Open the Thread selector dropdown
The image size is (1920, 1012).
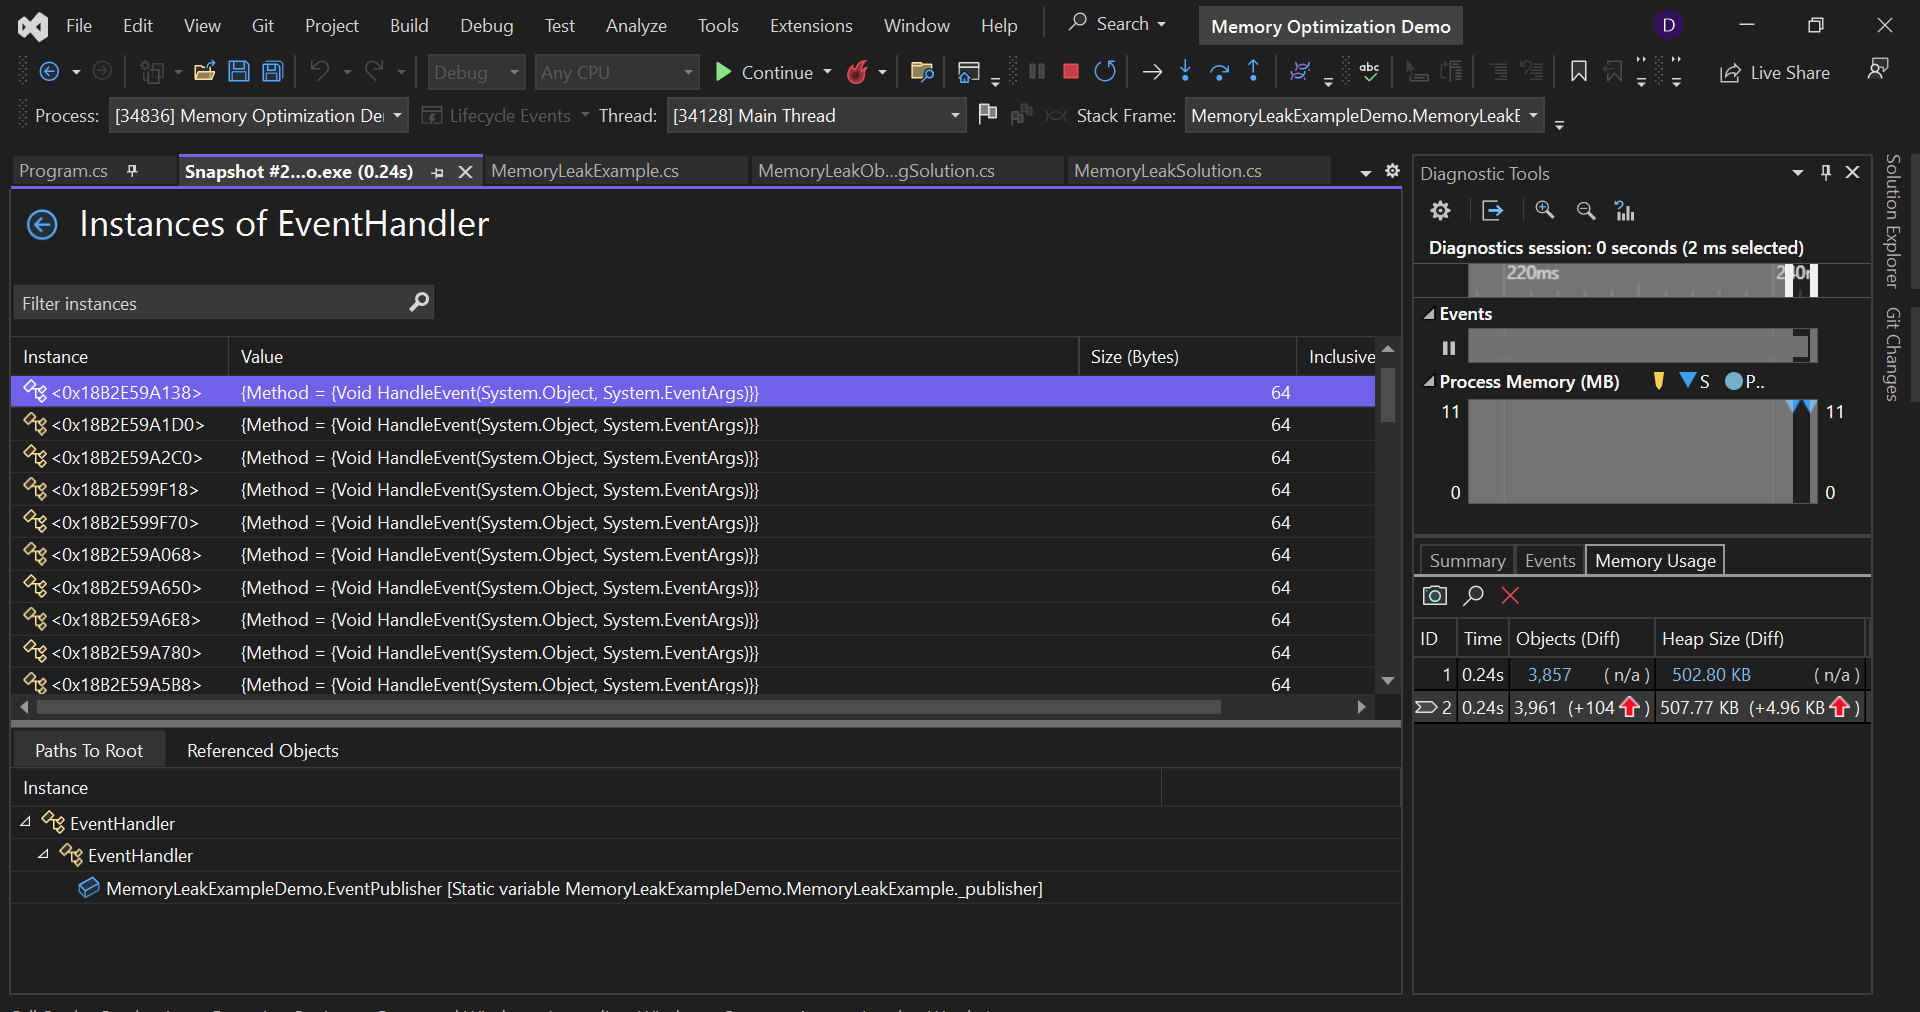tap(953, 115)
